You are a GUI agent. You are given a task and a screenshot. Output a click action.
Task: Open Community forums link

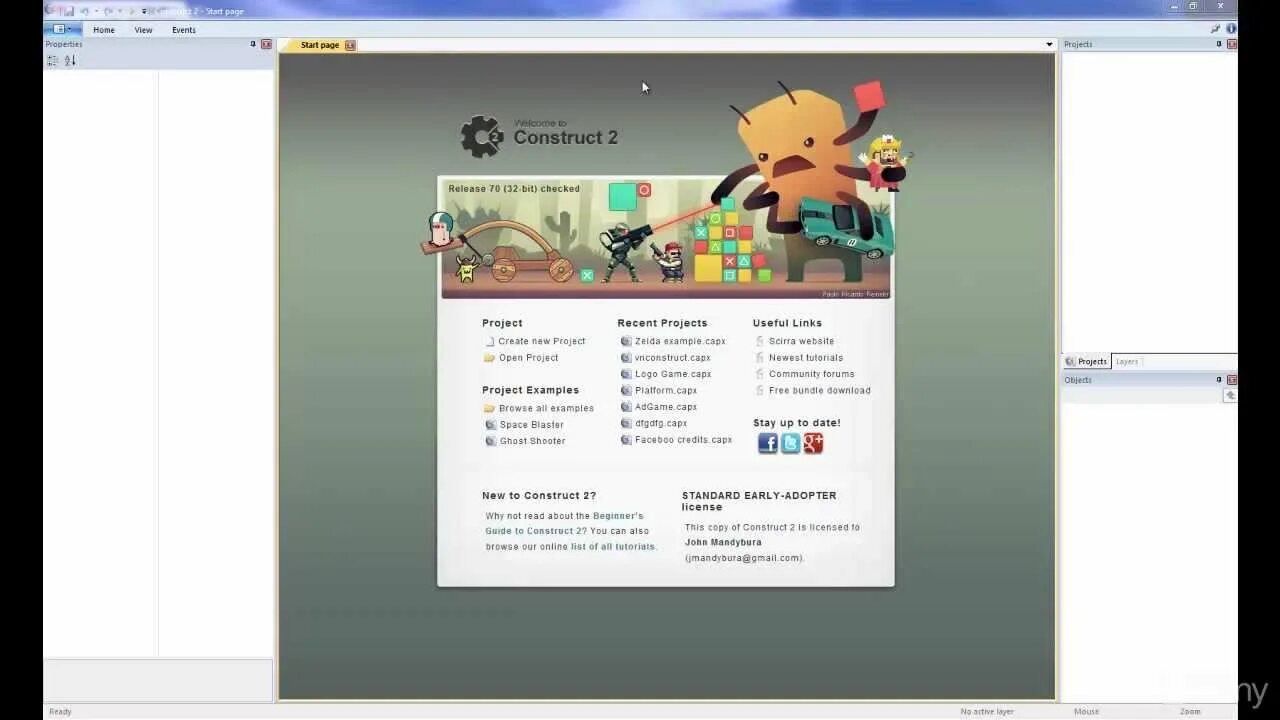coord(812,374)
